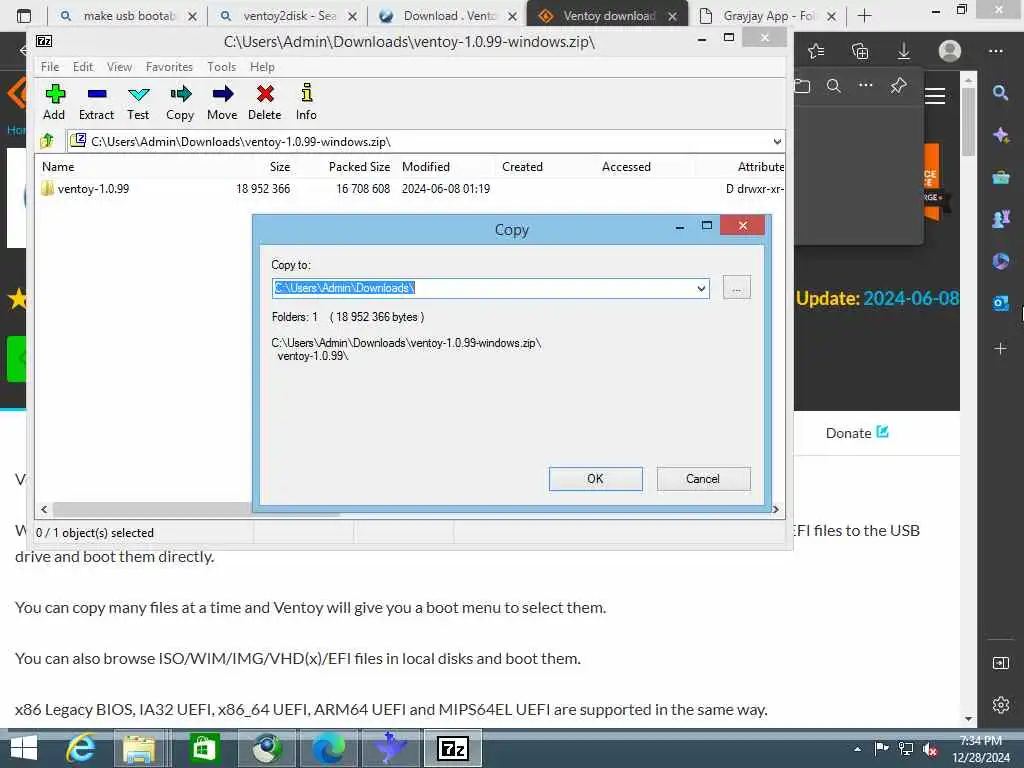Expand the 7-Zip address bar dropdown
The height and width of the screenshot is (768, 1024).
coord(776,141)
